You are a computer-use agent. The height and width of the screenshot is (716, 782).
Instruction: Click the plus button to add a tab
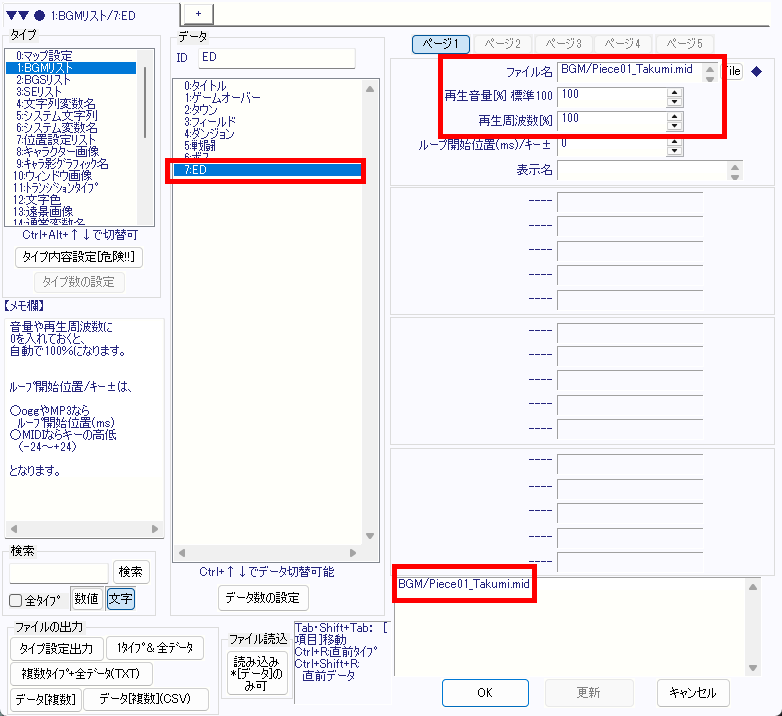(197, 12)
